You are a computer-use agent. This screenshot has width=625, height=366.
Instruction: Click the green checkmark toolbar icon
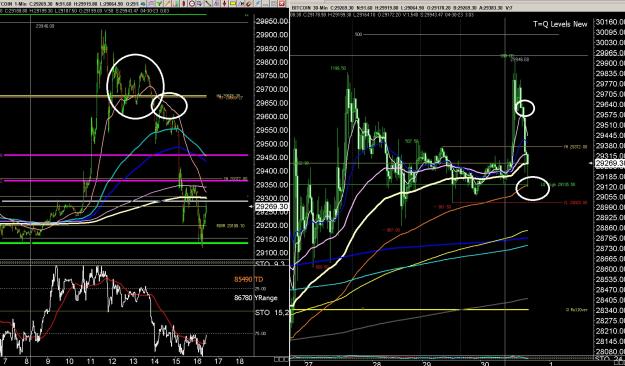tap(159, 4)
